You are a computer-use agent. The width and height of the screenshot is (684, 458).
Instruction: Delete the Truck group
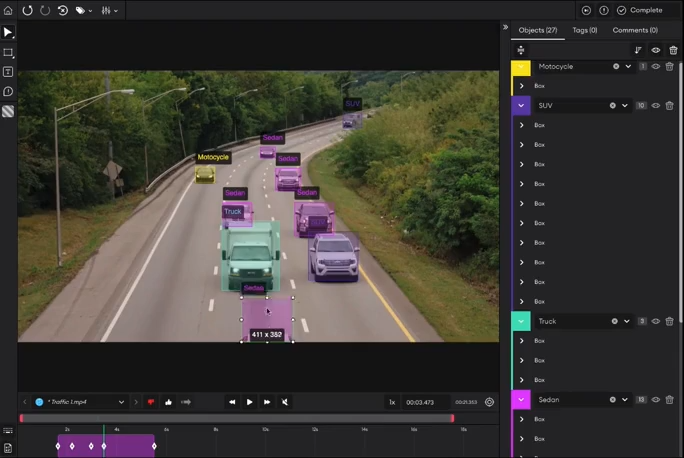[x=670, y=321]
